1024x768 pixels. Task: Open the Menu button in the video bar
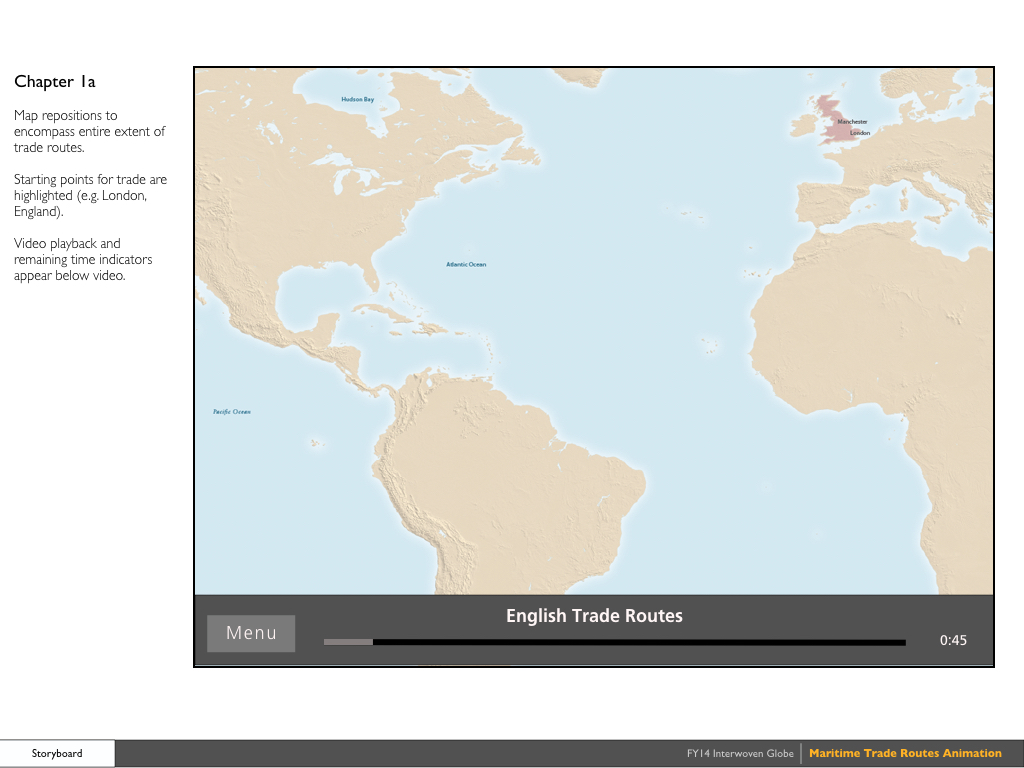pos(251,633)
